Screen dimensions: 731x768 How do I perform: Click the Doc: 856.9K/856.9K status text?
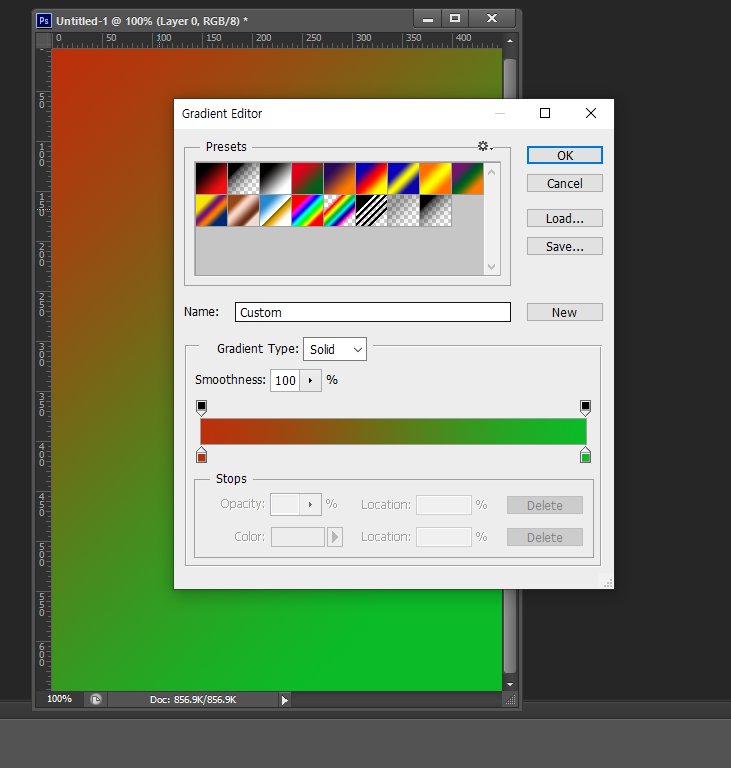193,699
